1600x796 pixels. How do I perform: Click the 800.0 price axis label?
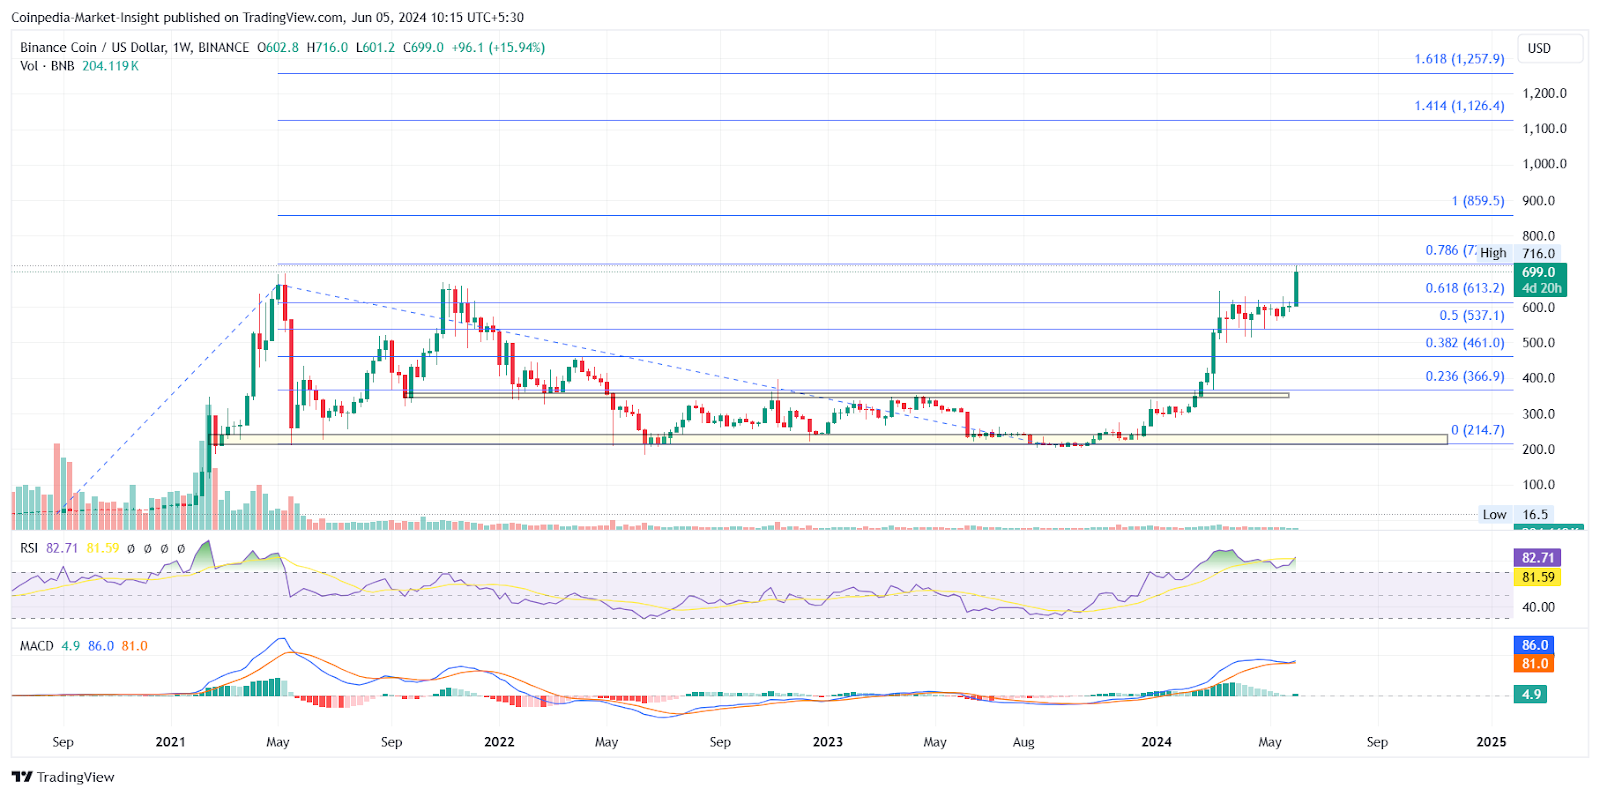tap(1539, 236)
